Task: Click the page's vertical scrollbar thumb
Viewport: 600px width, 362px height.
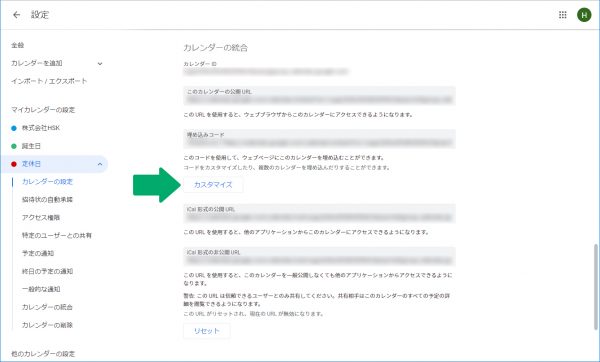Action: 596,287
